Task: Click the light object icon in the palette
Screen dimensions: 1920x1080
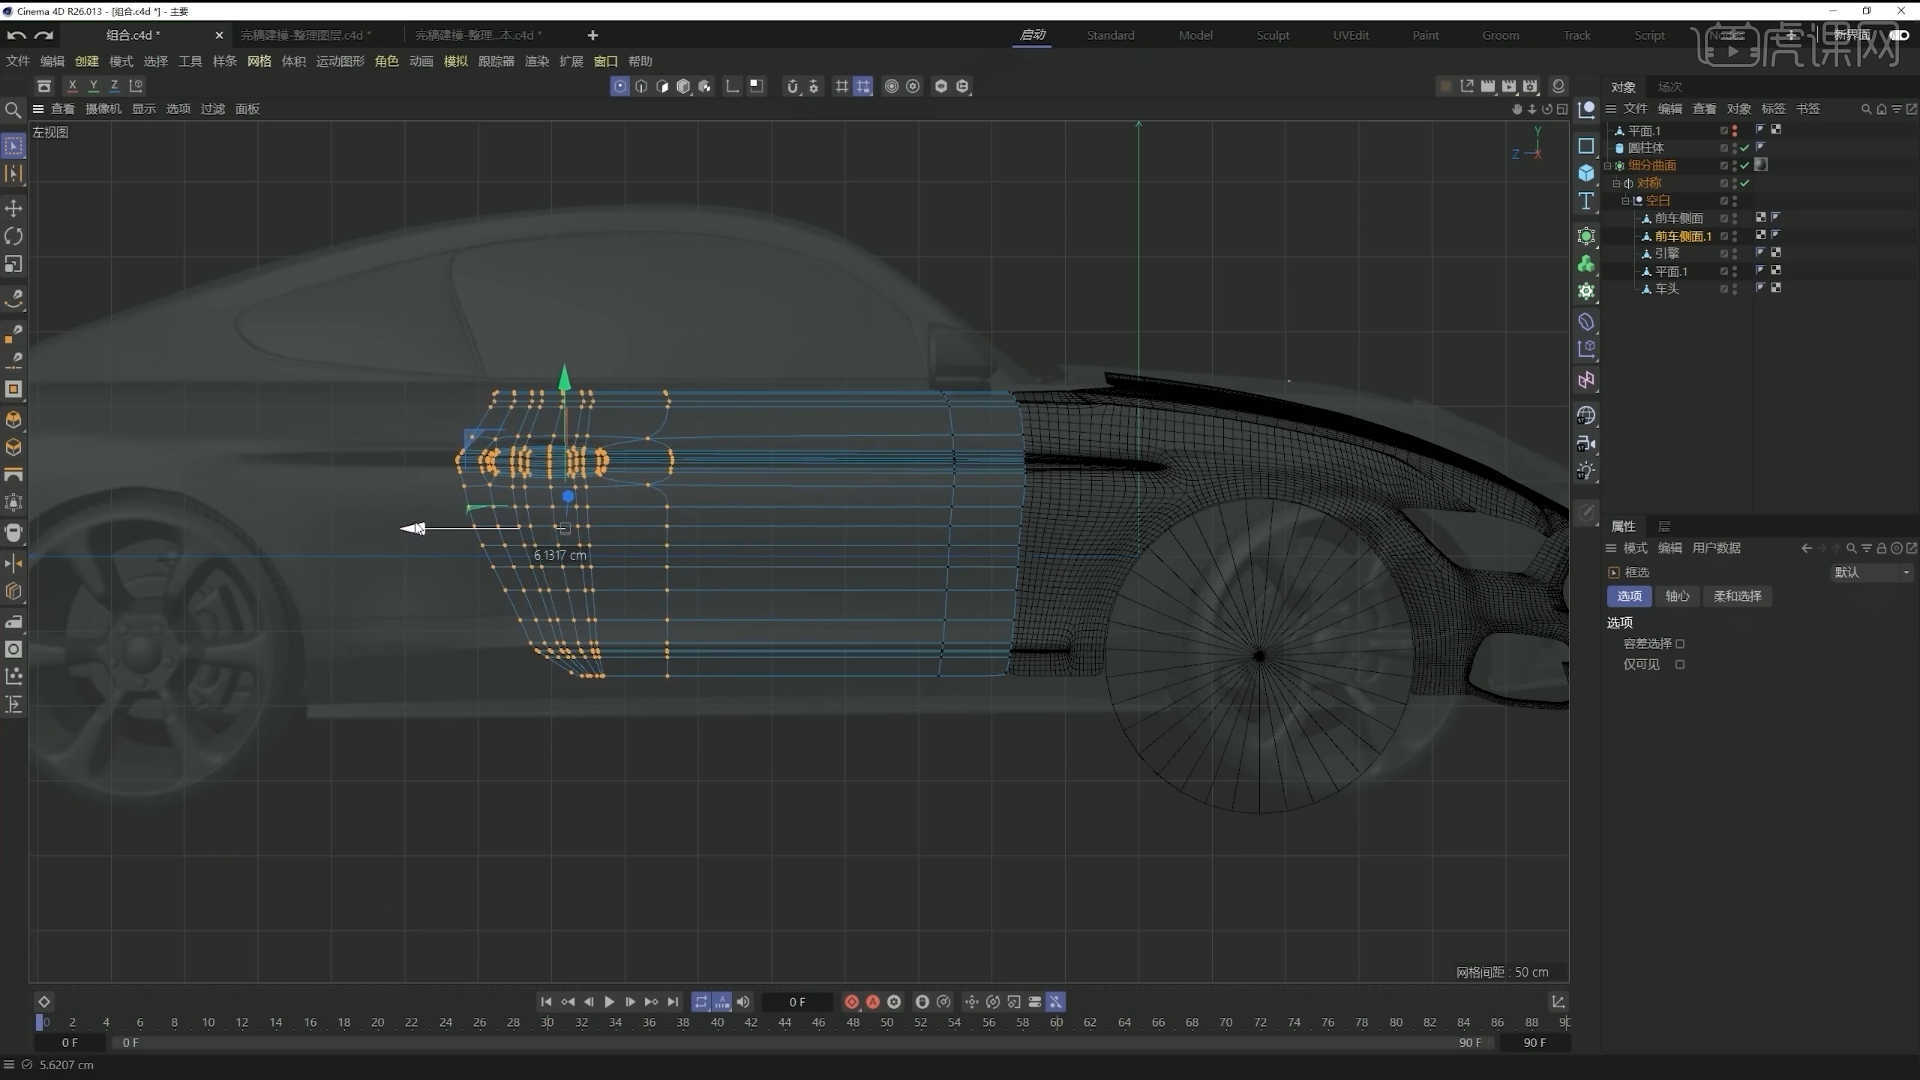Action: [1586, 471]
